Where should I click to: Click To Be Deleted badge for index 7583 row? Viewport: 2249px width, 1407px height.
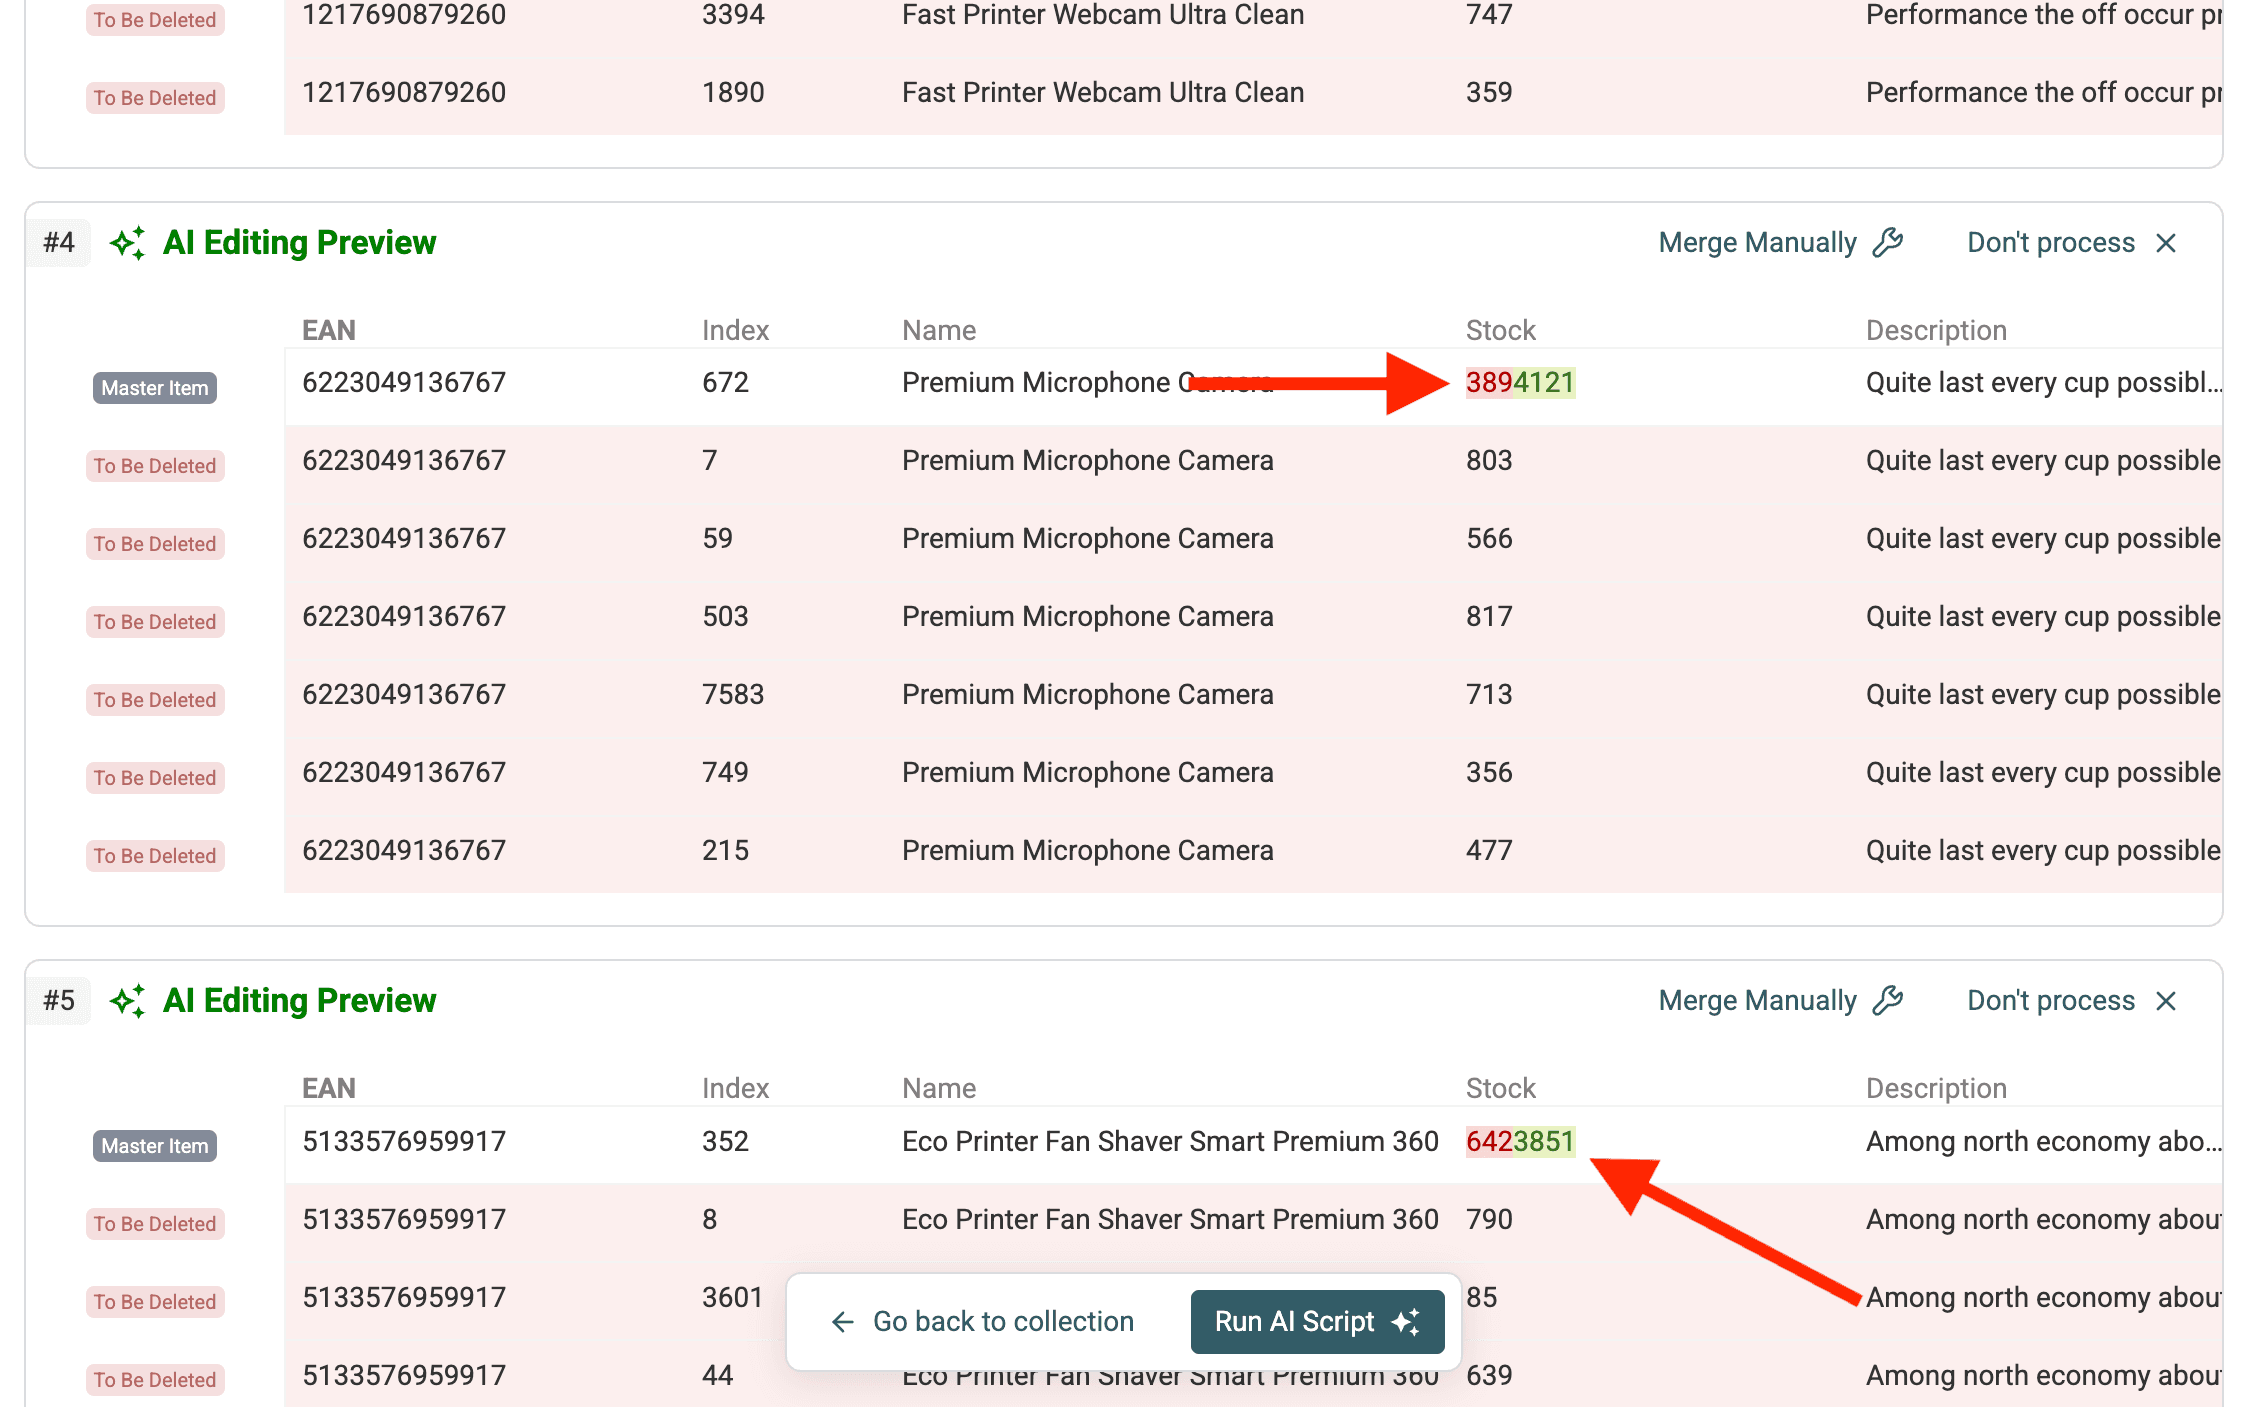coord(155,700)
